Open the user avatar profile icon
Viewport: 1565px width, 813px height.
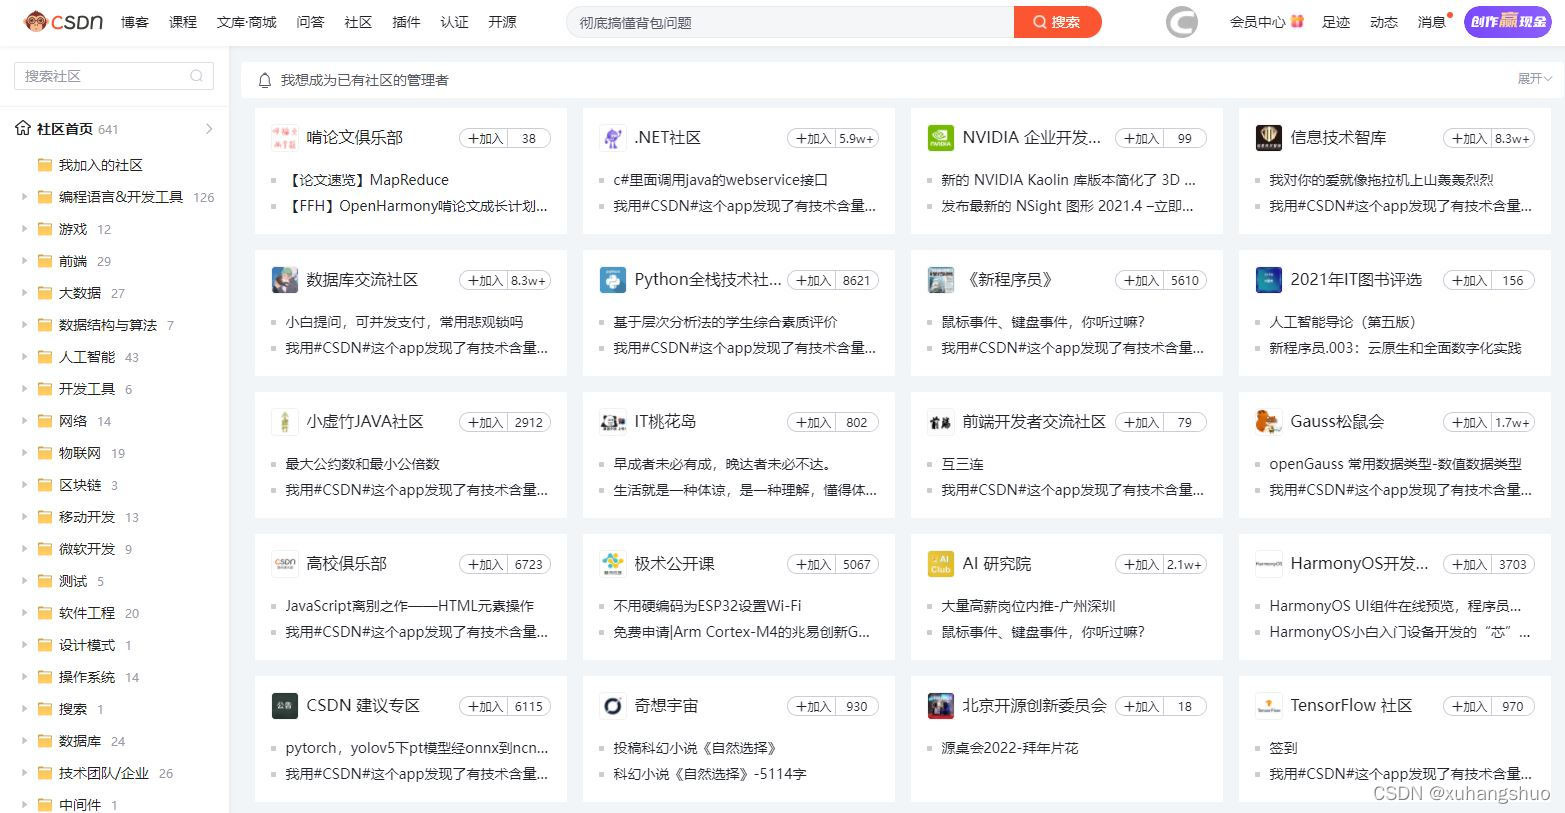pos(1181,22)
